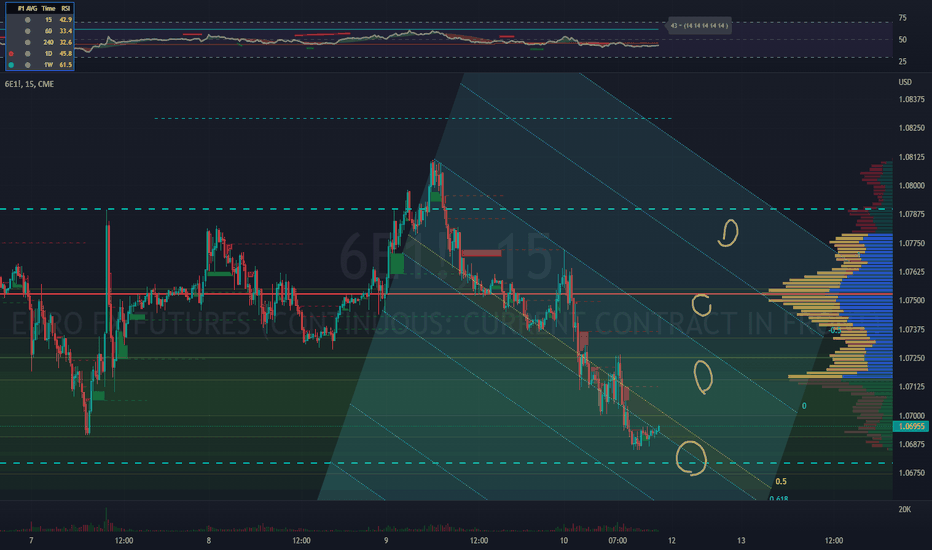This screenshot has width=932, height=550.
Task: Click the gray AVG dot in the 15 row
Action: [27, 20]
